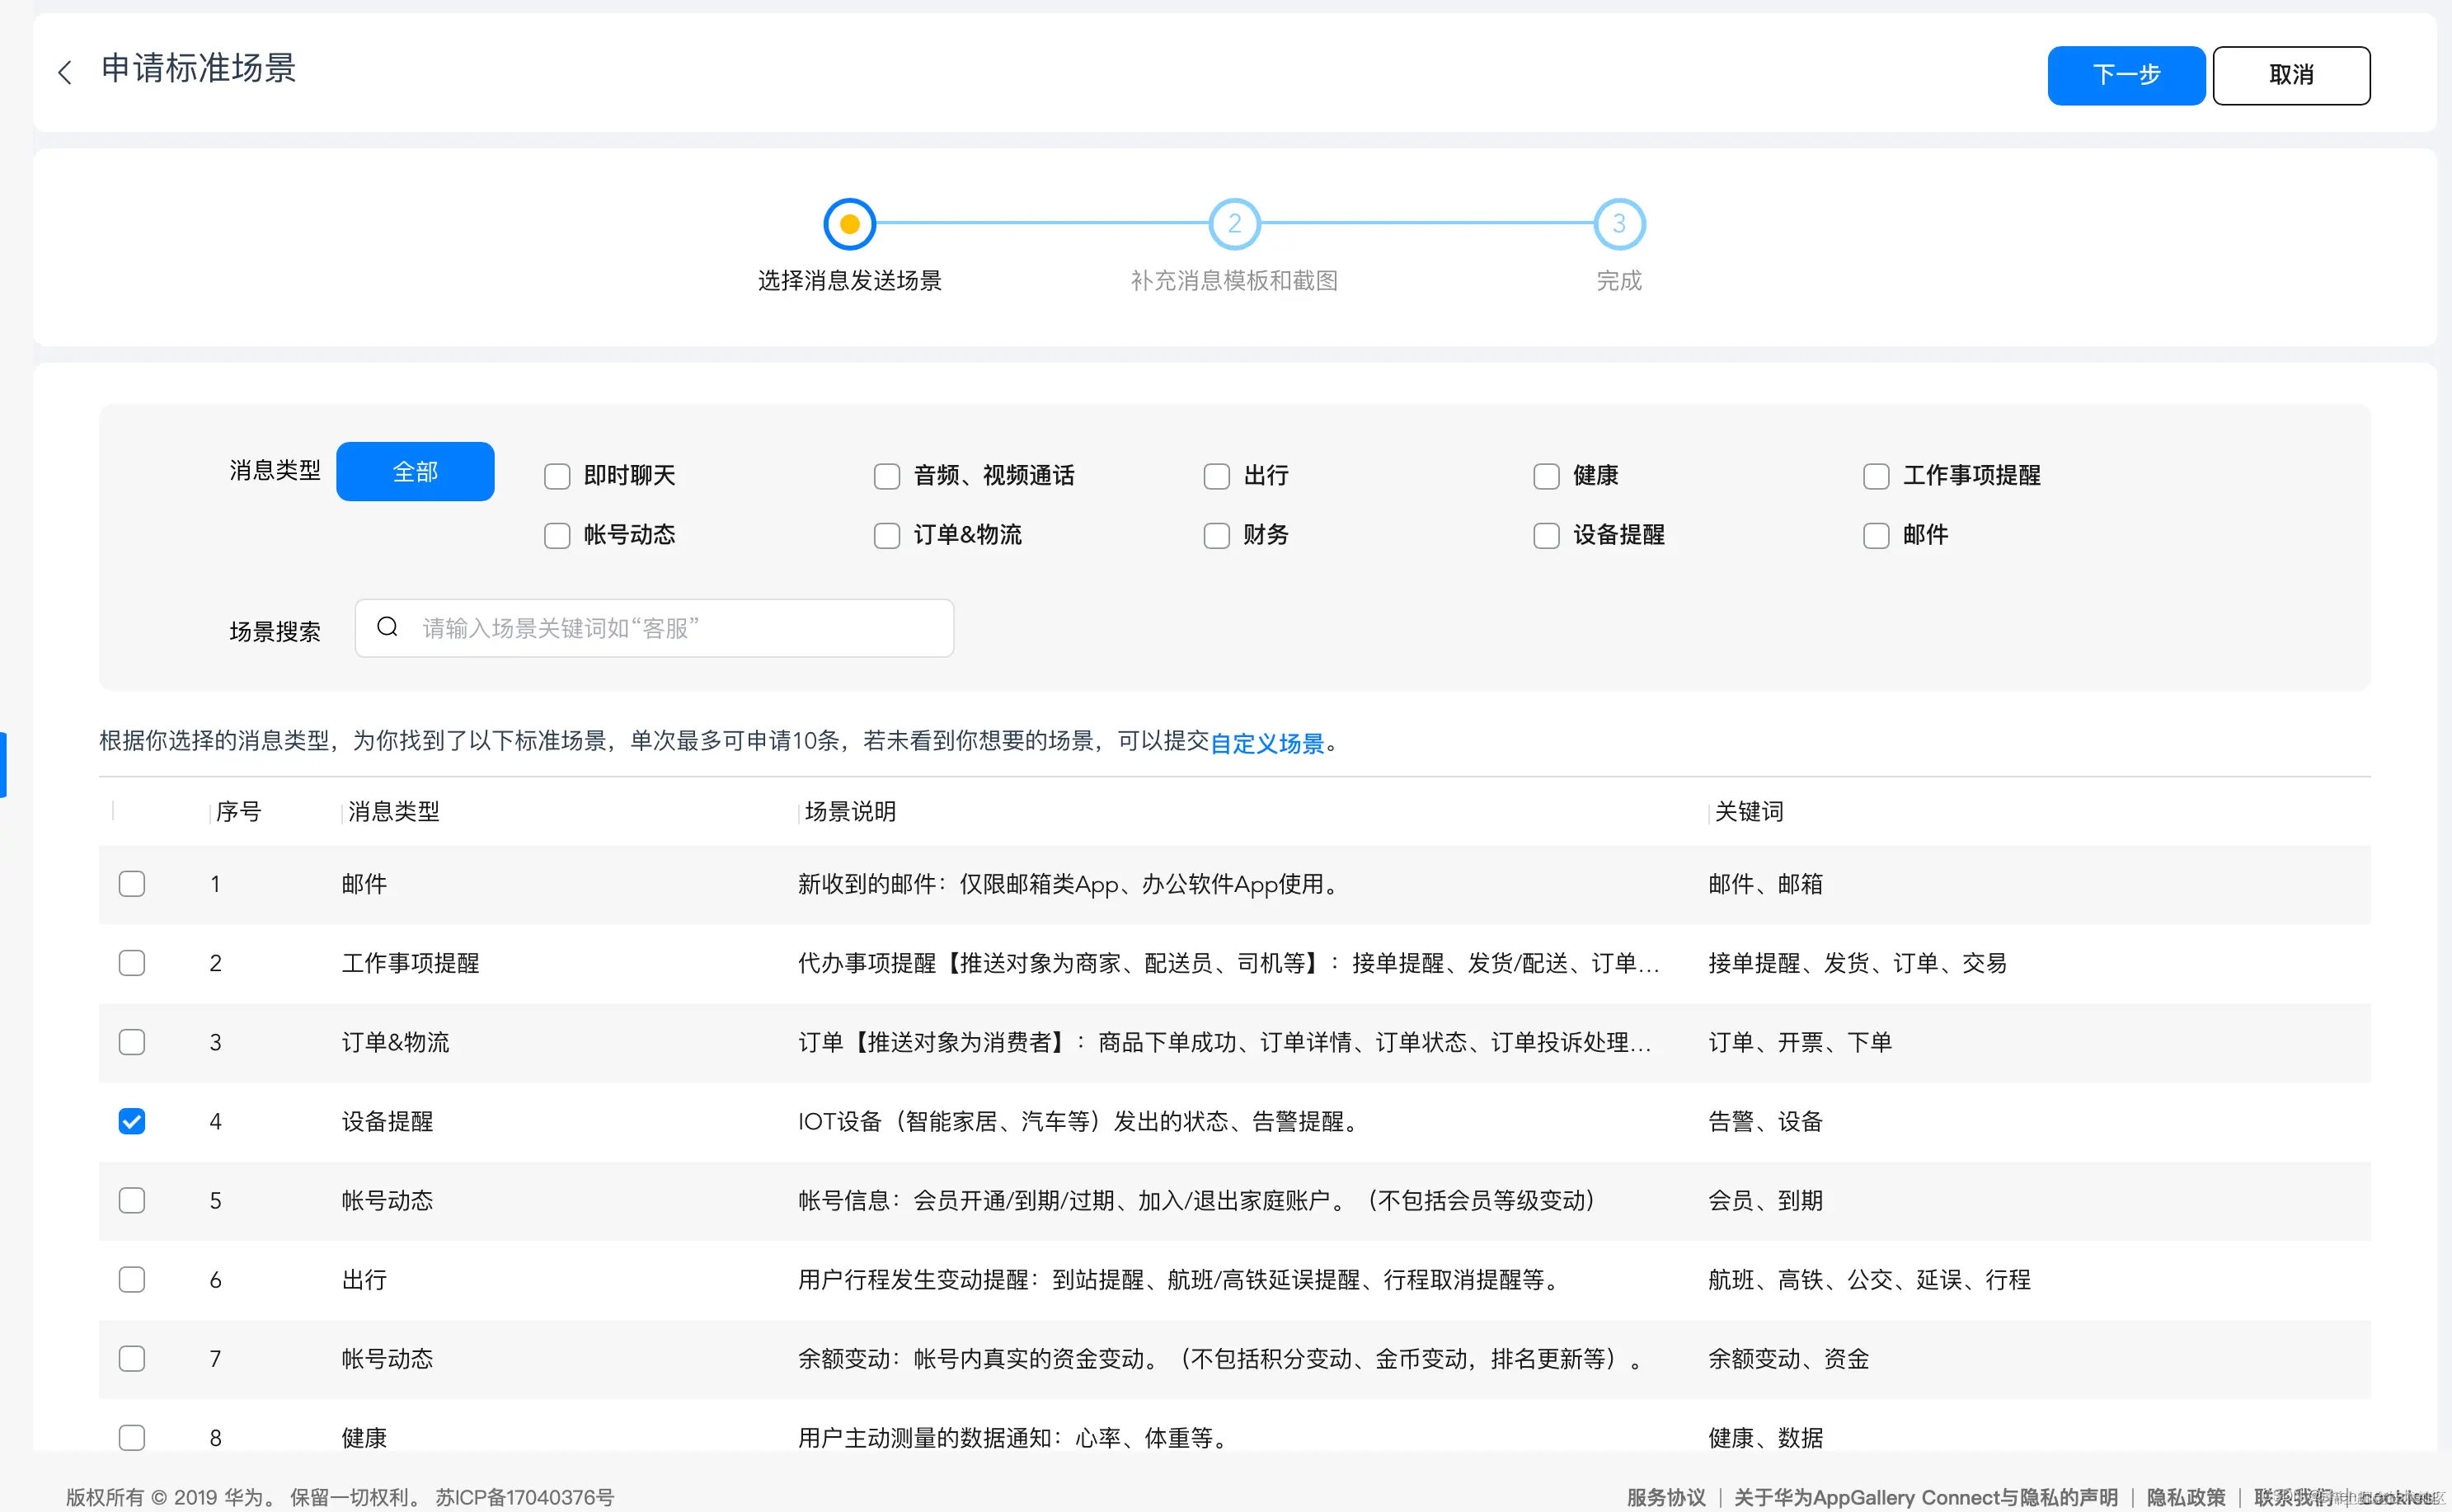Click the 取消 button

pyautogui.click(x=2292, y=75)
